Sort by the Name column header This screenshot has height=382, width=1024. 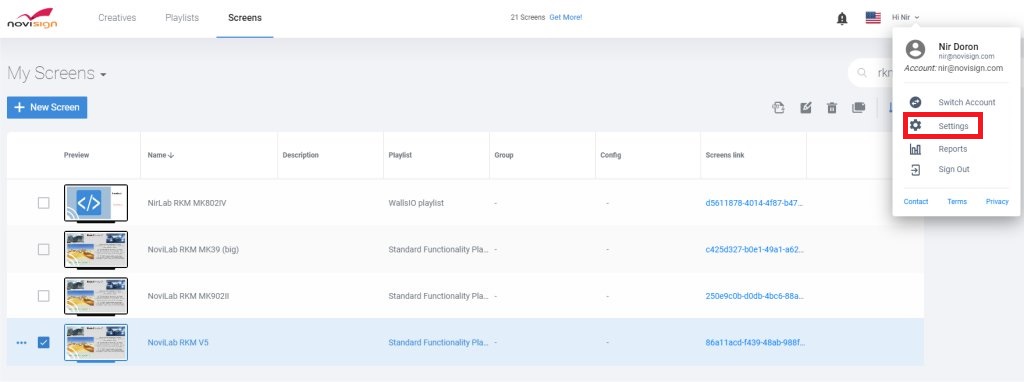pyautogui.click(x=161, y=155)
